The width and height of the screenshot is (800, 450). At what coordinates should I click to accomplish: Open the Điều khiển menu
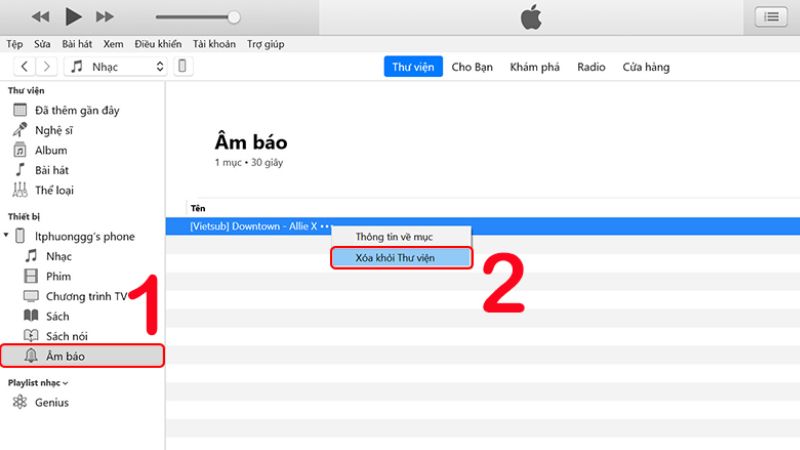pyautogui.click(x=158, y=44)
